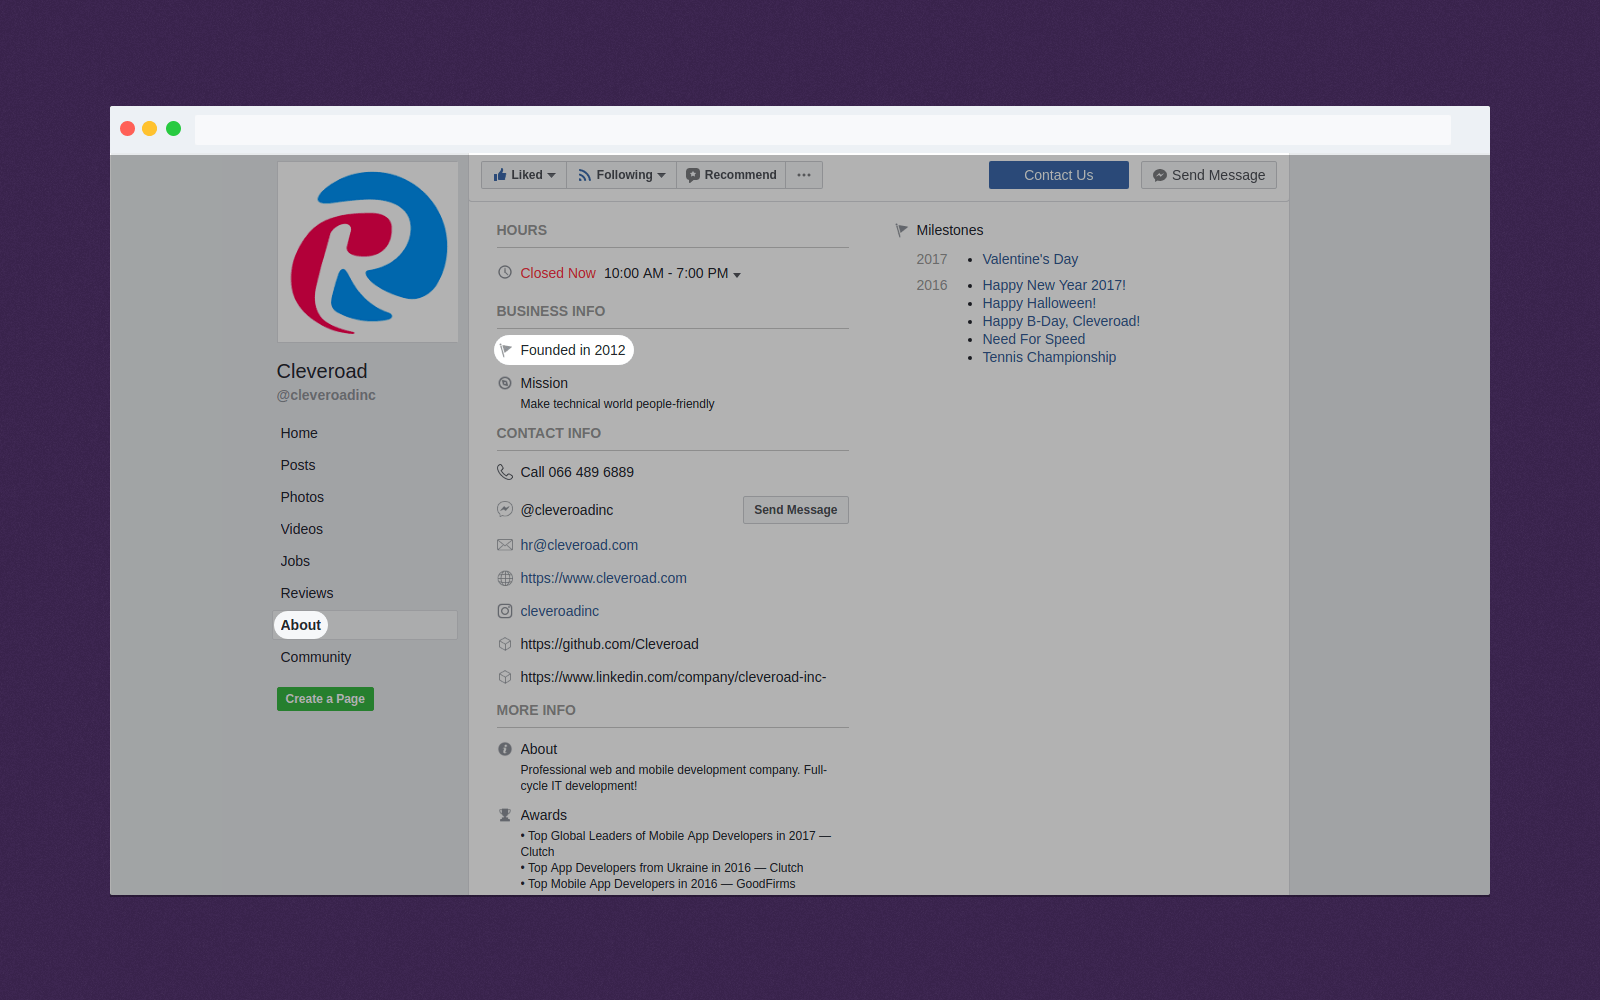The height and width of the screenshot is (1000, 1600).
Task: Click Send Message button in Contact Info
Action: (795, 510)
